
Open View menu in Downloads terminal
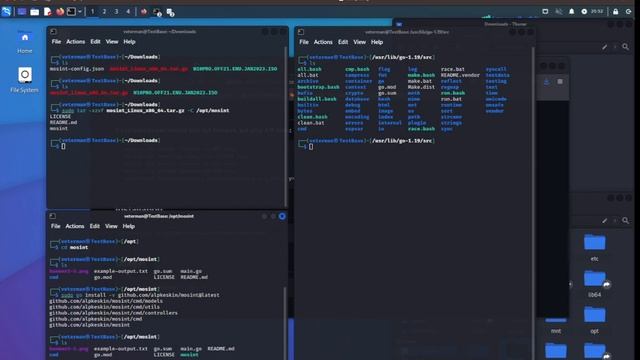point(112,42)
